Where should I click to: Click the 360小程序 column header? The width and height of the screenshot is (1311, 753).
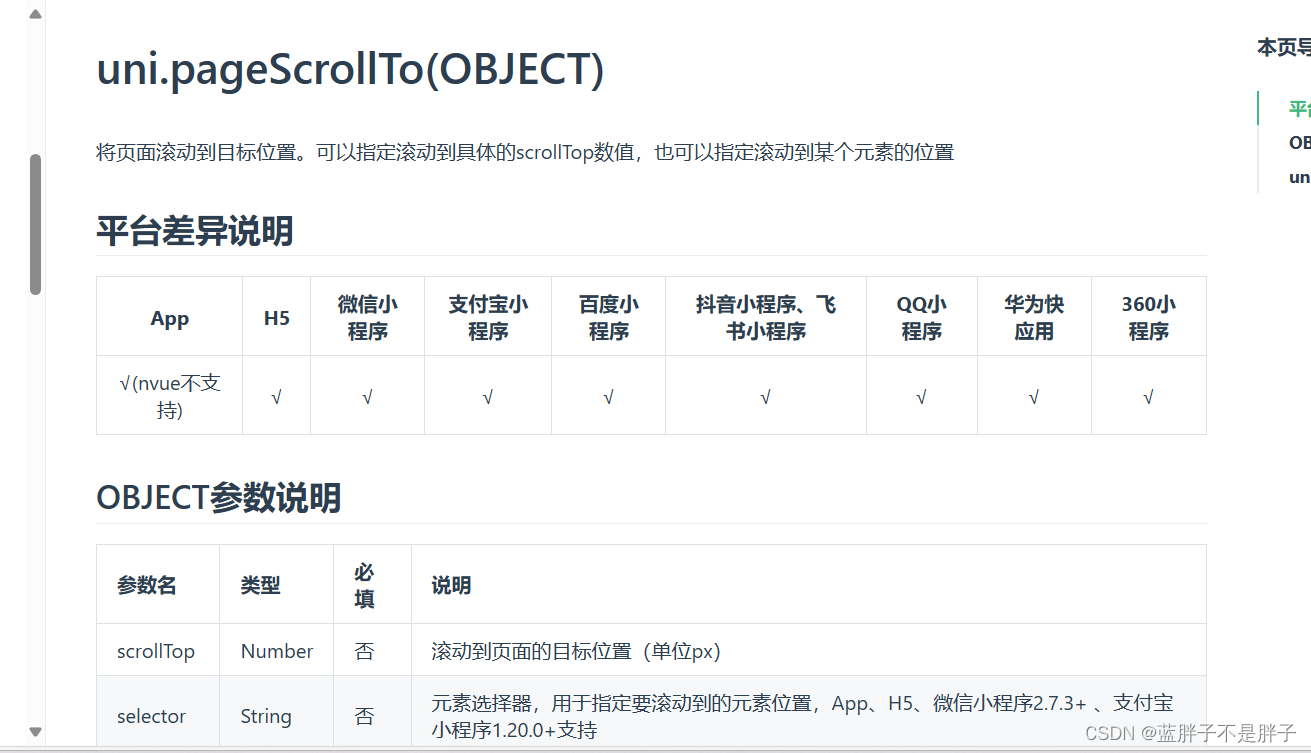[1149, 318]
